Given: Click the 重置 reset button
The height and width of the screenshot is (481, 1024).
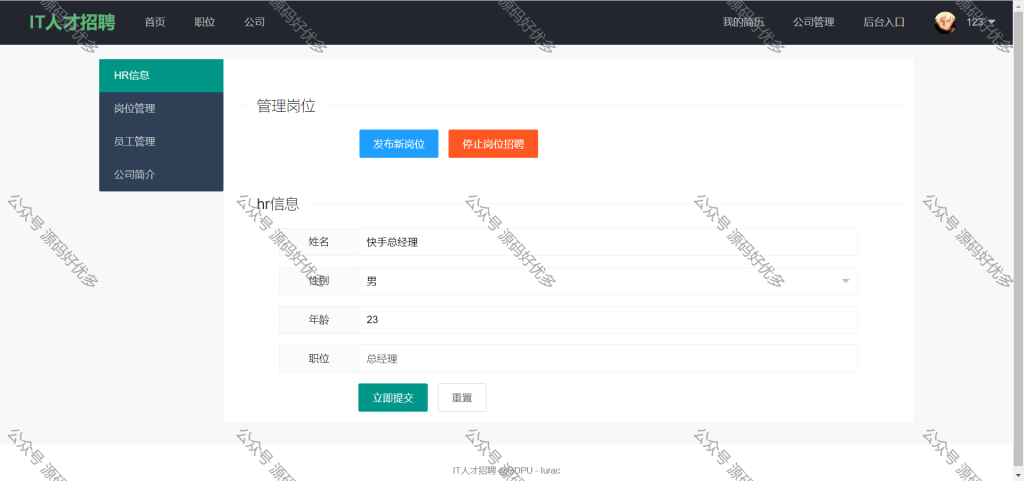Looking at the screenshot, I should (462, 397).
